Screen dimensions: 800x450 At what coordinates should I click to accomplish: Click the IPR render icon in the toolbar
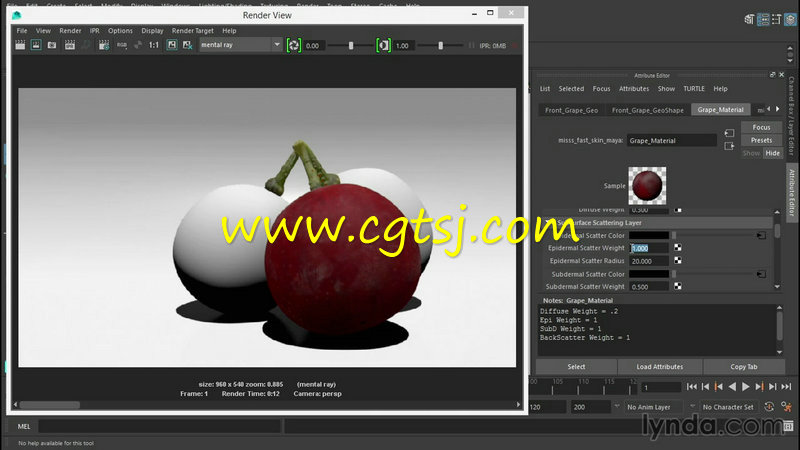(69, 45)
